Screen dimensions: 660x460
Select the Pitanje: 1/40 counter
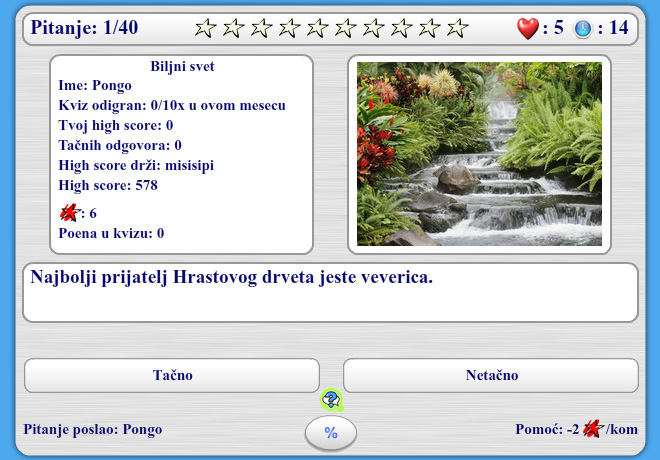pos(85,28)
